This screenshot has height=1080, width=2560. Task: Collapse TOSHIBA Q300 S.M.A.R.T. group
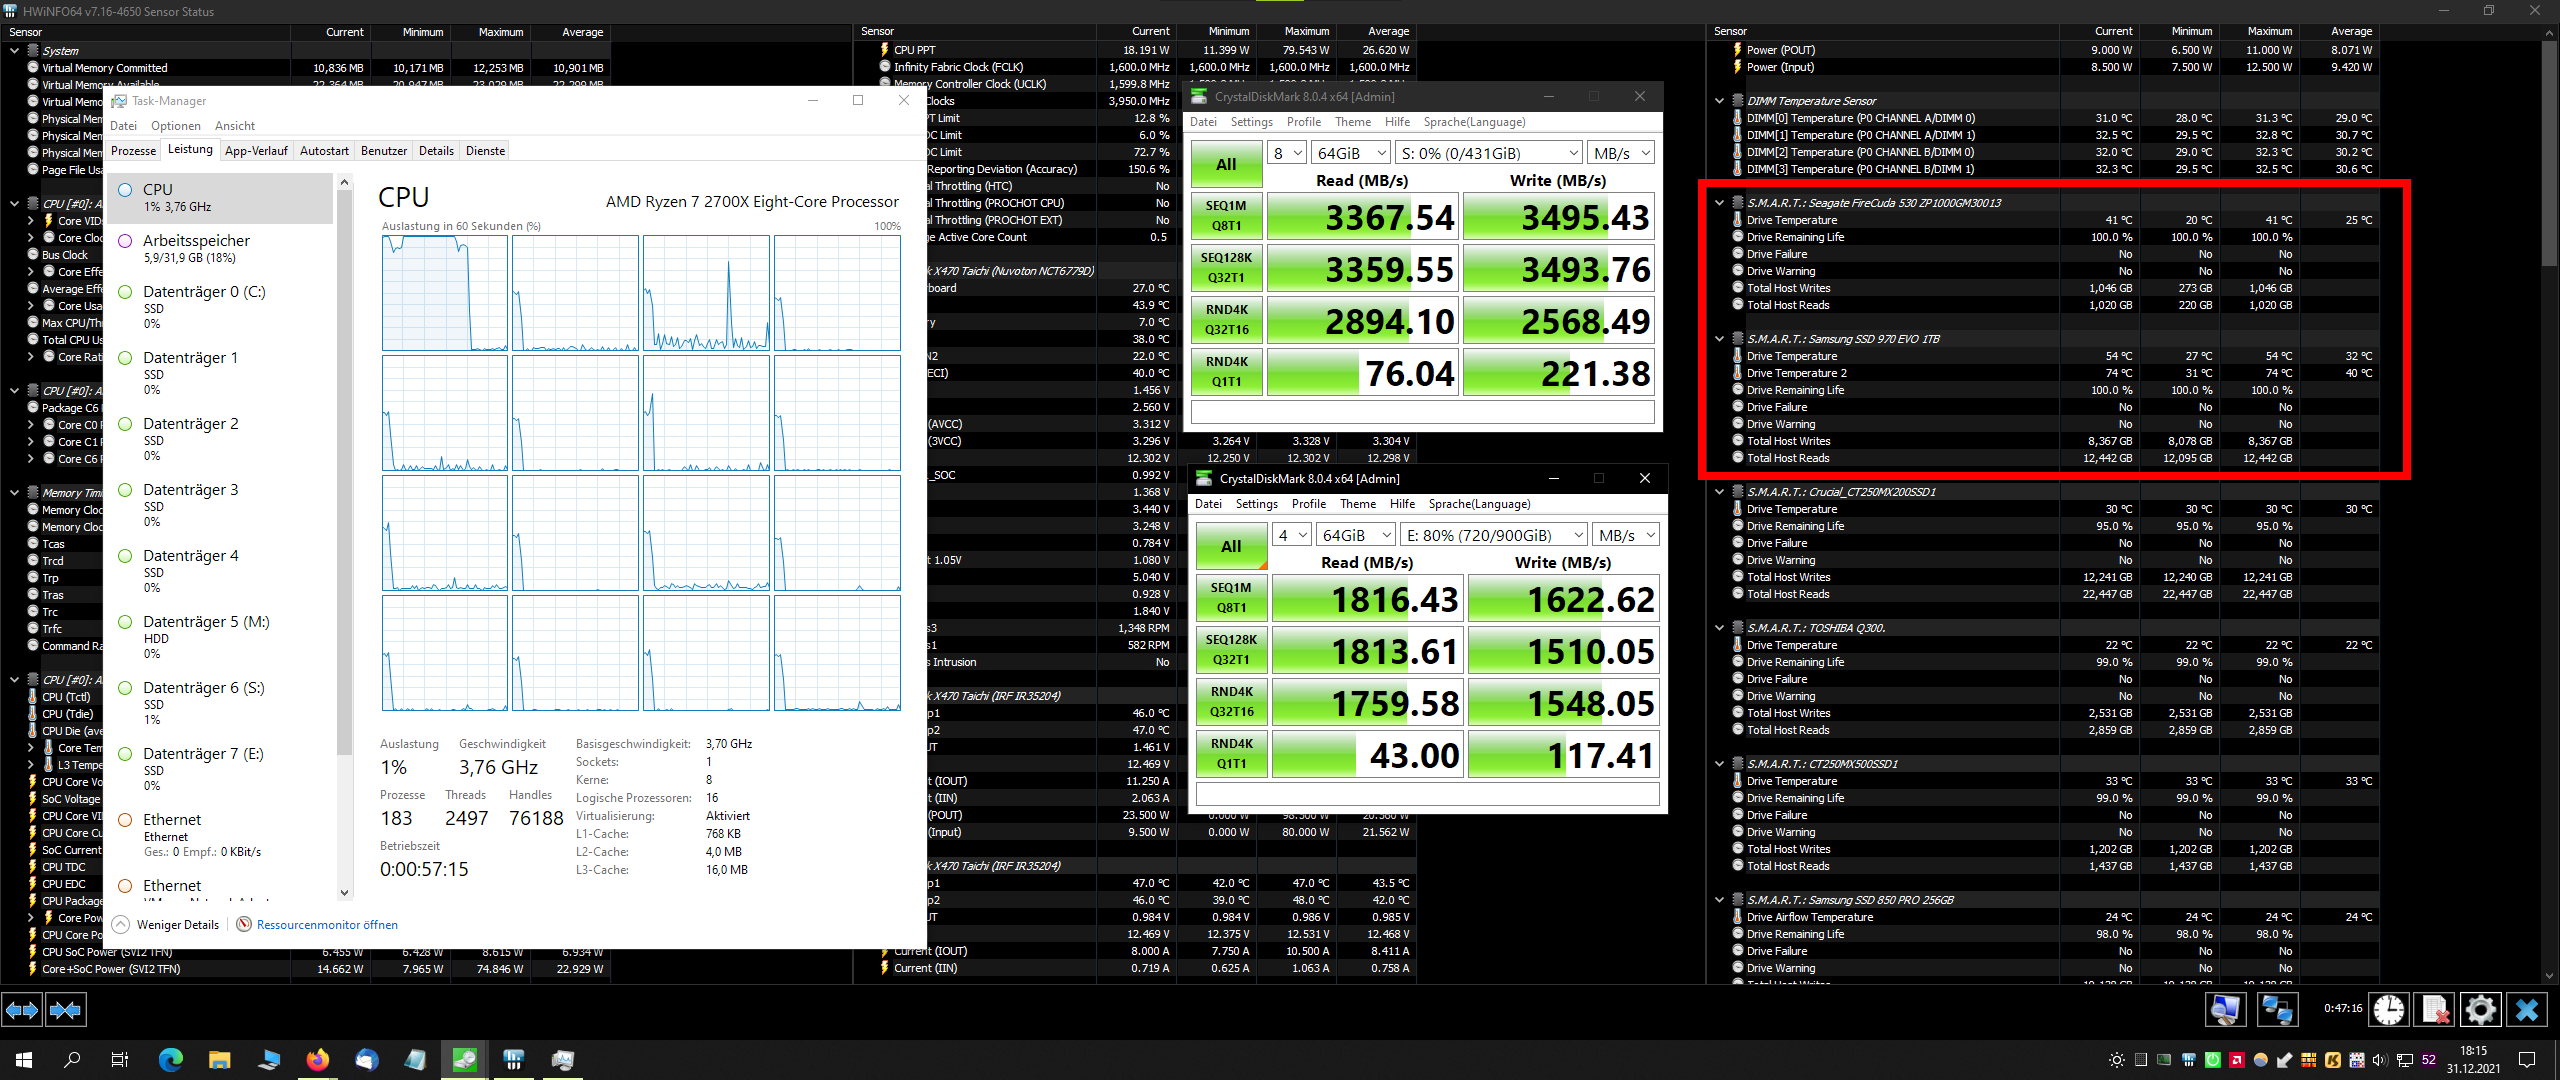coord(1720,628)
